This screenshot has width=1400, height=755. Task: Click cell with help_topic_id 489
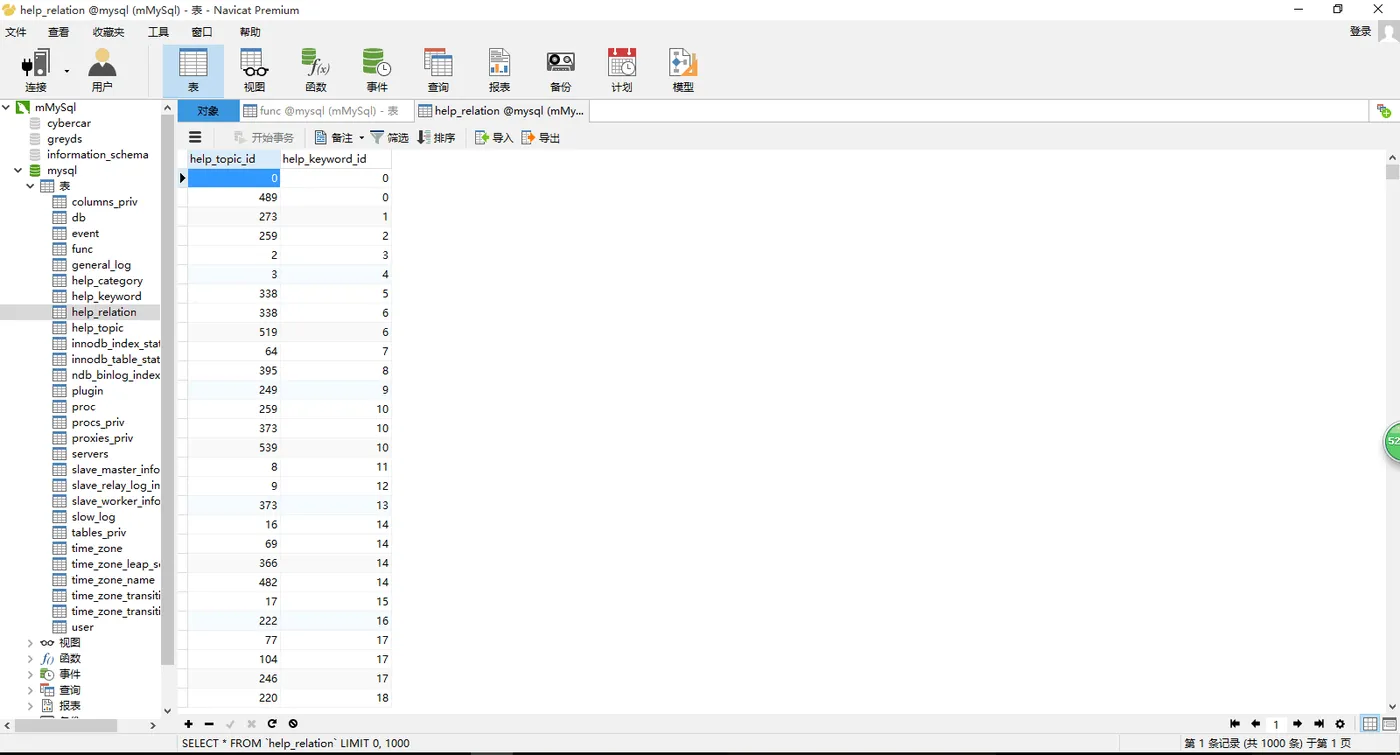click(x=233, y=198)
